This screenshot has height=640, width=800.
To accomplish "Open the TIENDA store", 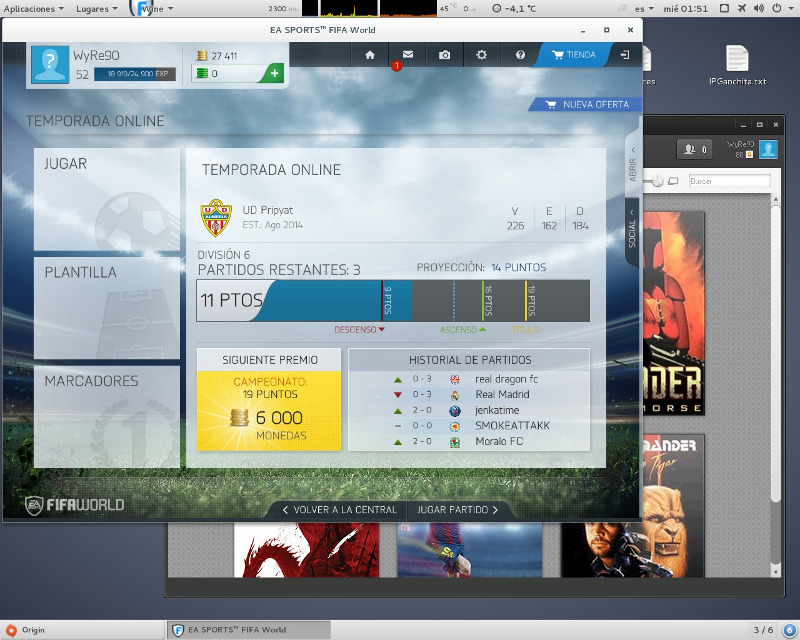I will coord(573,55).
